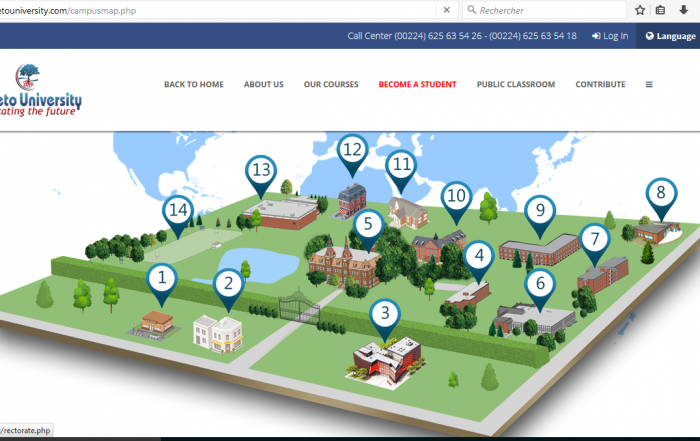
Task: Open the Language dropdown
Action: (670, 36)
